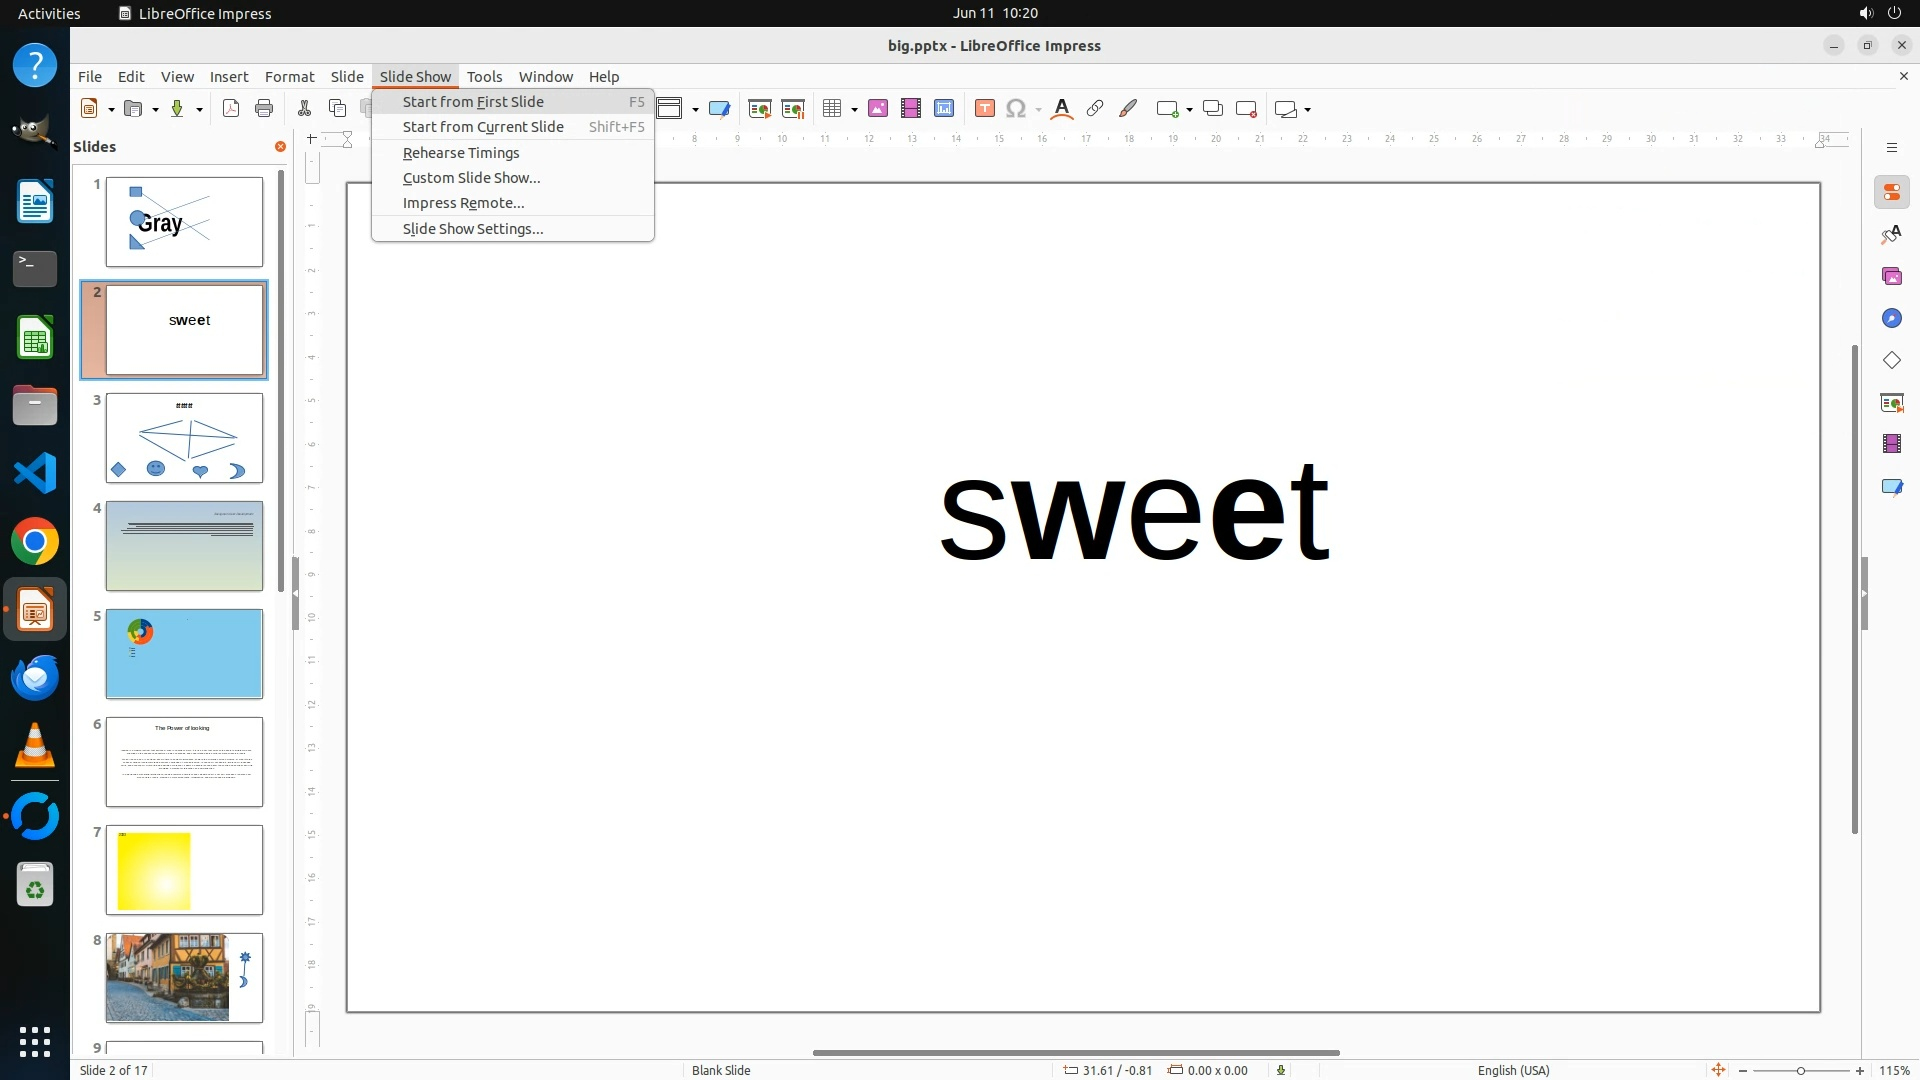This screenshot has width=1920, height=1080.
Task: Open Slide Show Settings menu entry
Action: click(473, 229)
